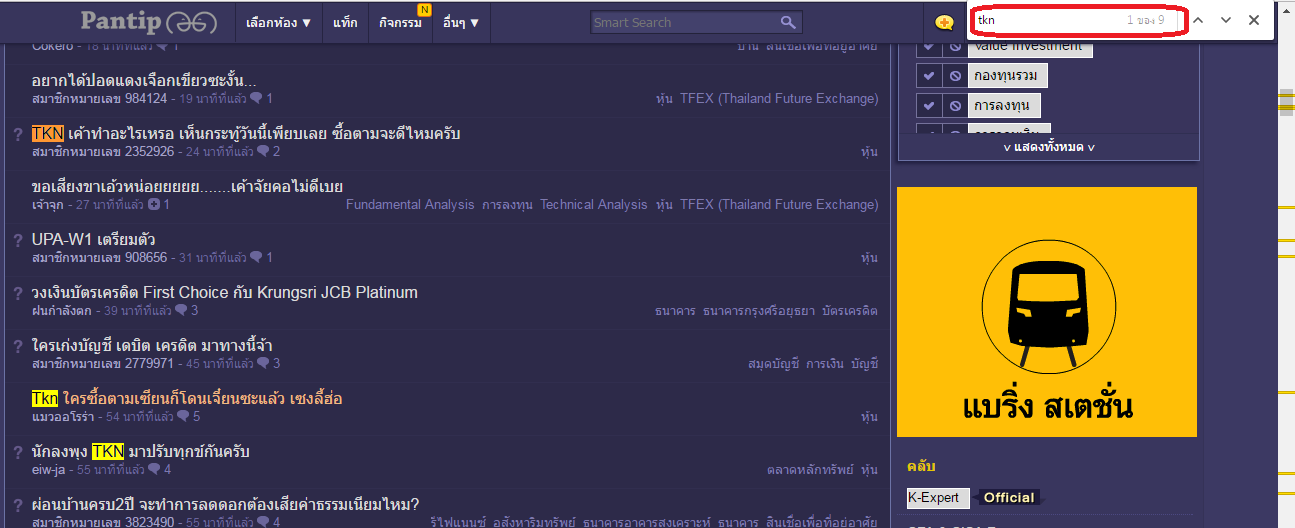The image size is (1295, 528).
Task: Close the browser find bar
Action: pyautogui.click(x=1254, y=20)
